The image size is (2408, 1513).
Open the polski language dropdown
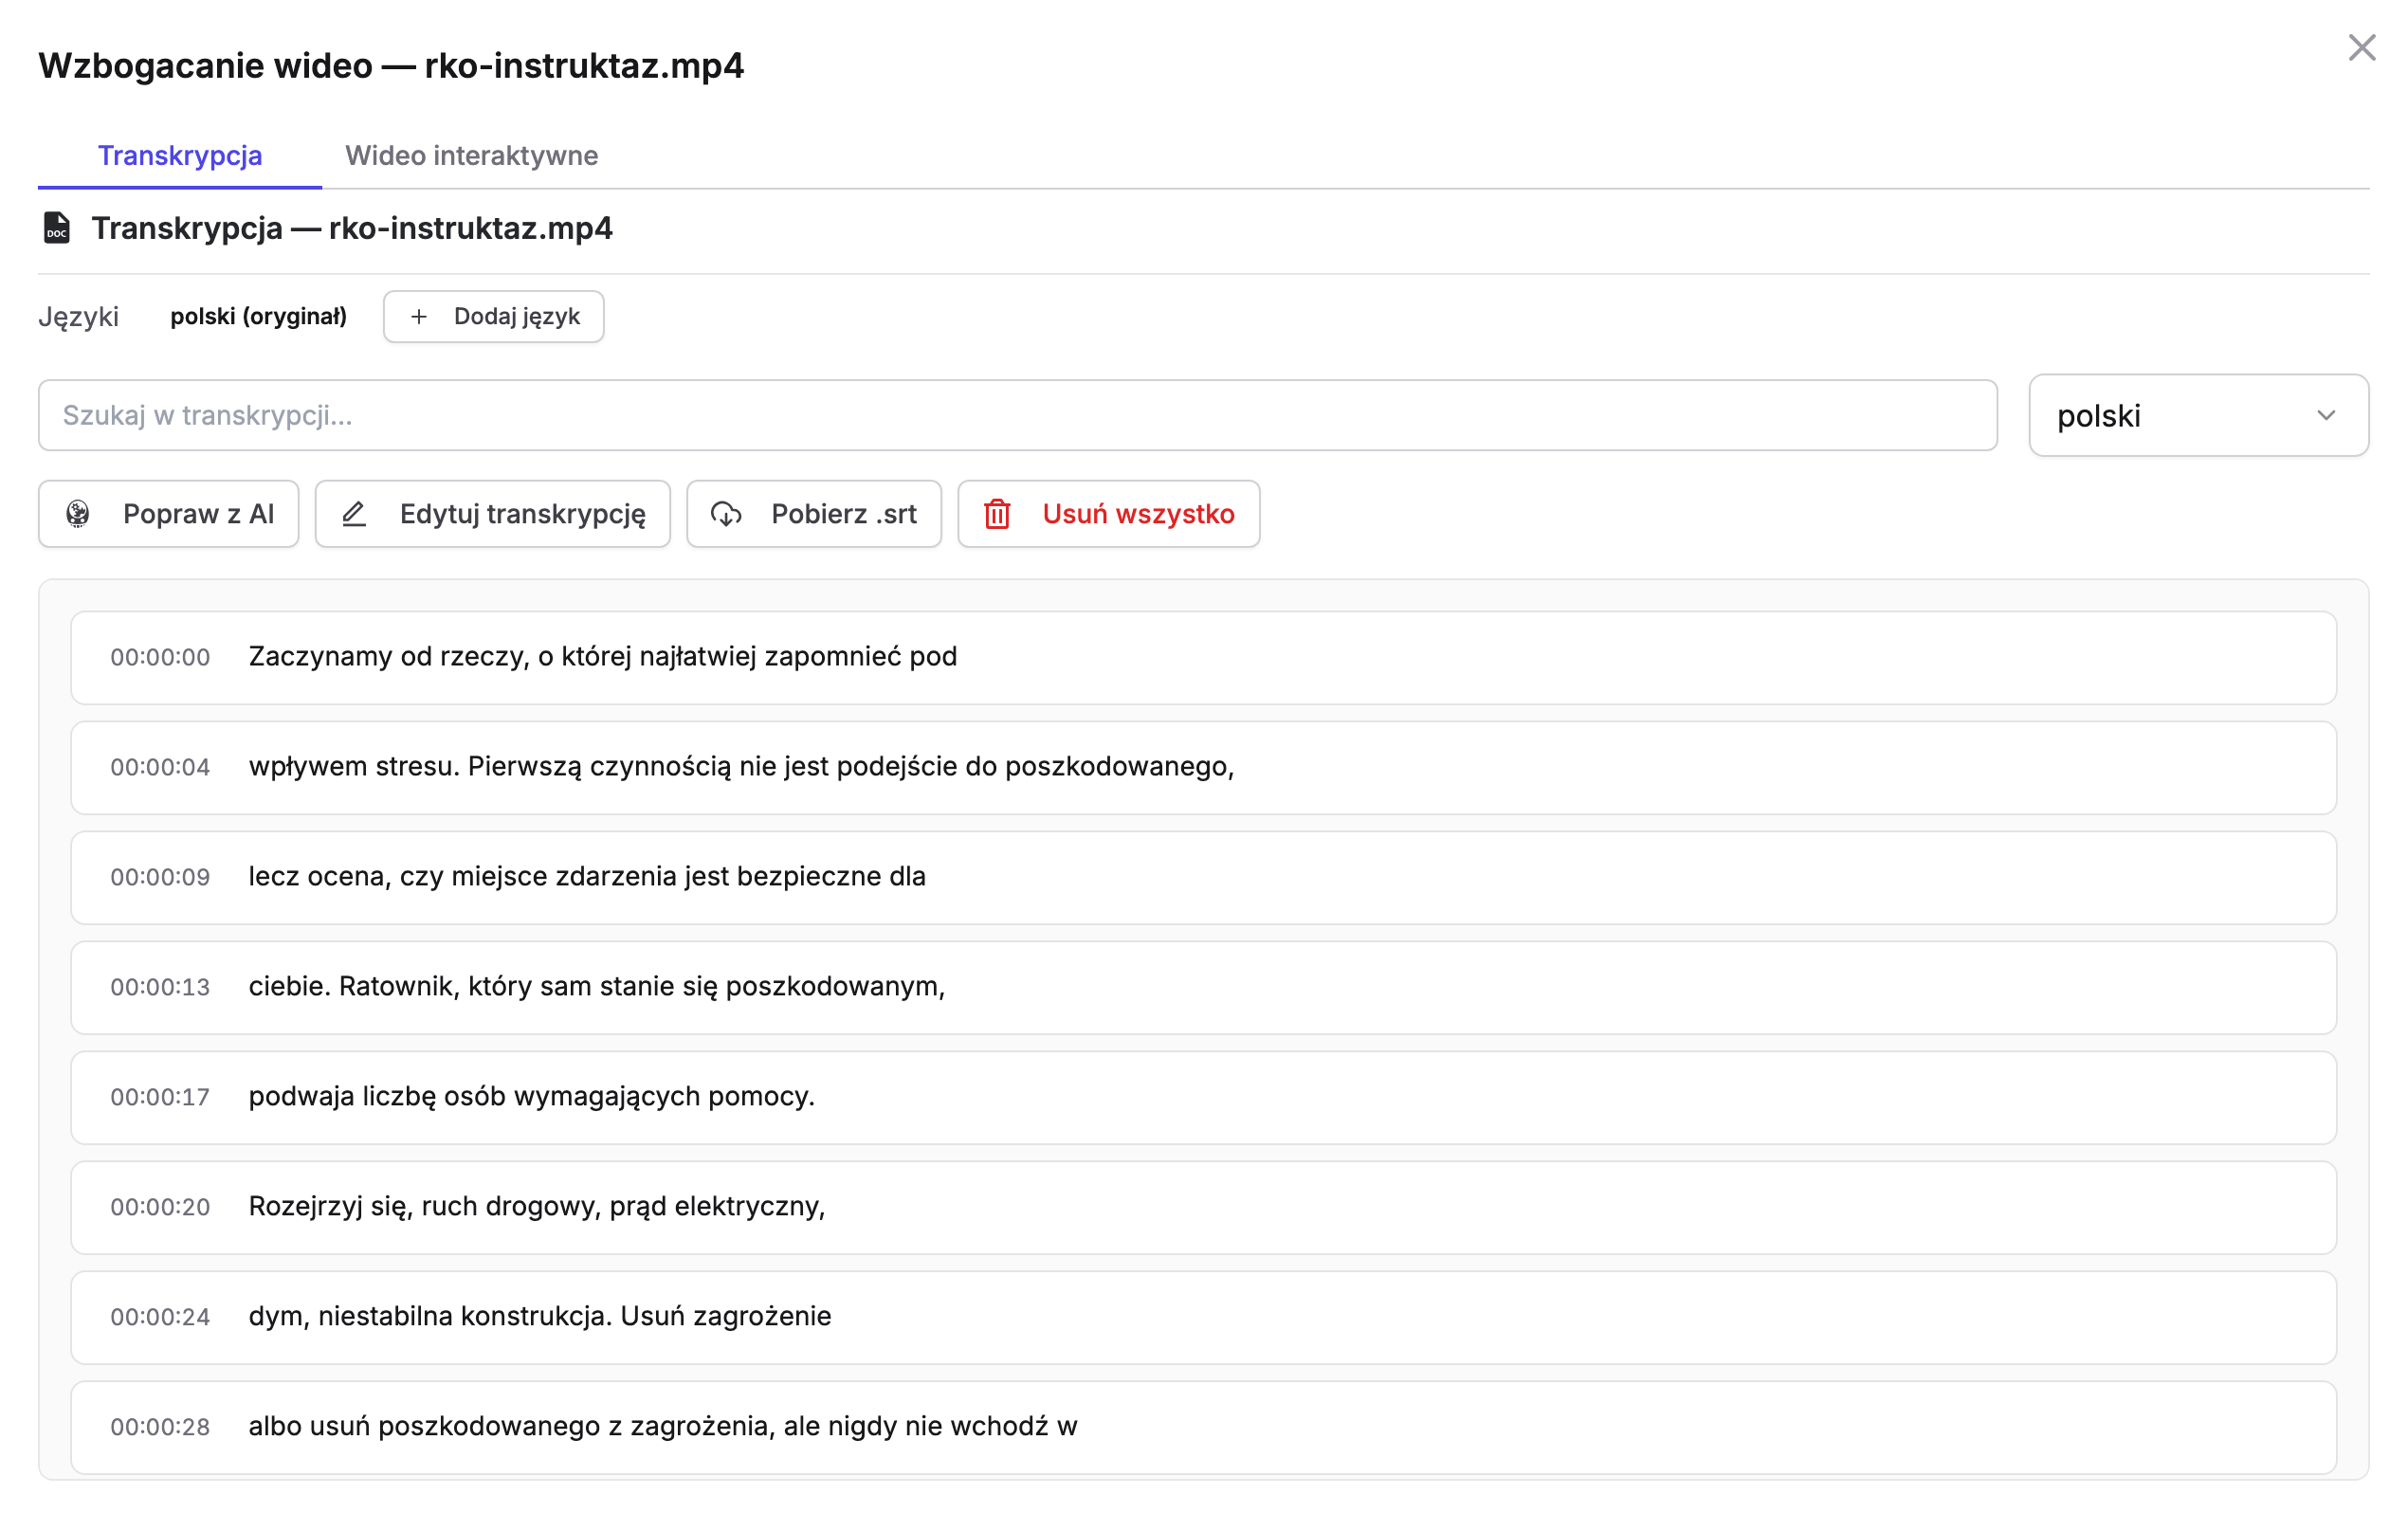click(x=2198, y=415)
